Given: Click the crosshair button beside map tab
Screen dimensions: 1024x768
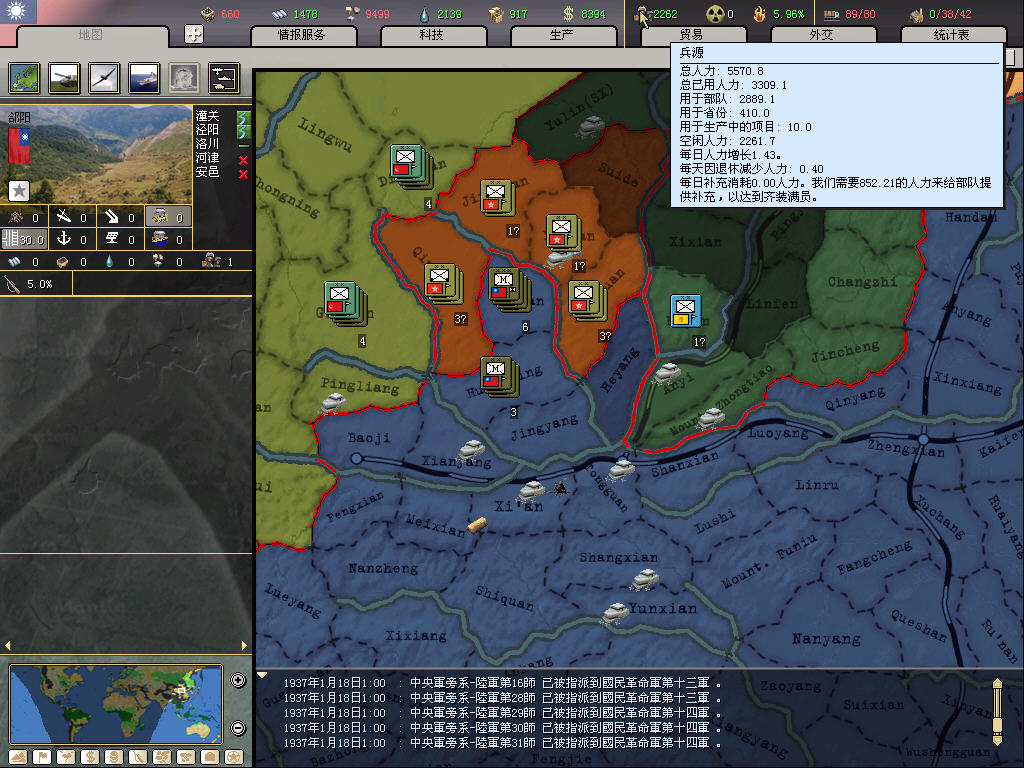Looking at the screenshot, I should pyautogui.click(x=194, y=33).
